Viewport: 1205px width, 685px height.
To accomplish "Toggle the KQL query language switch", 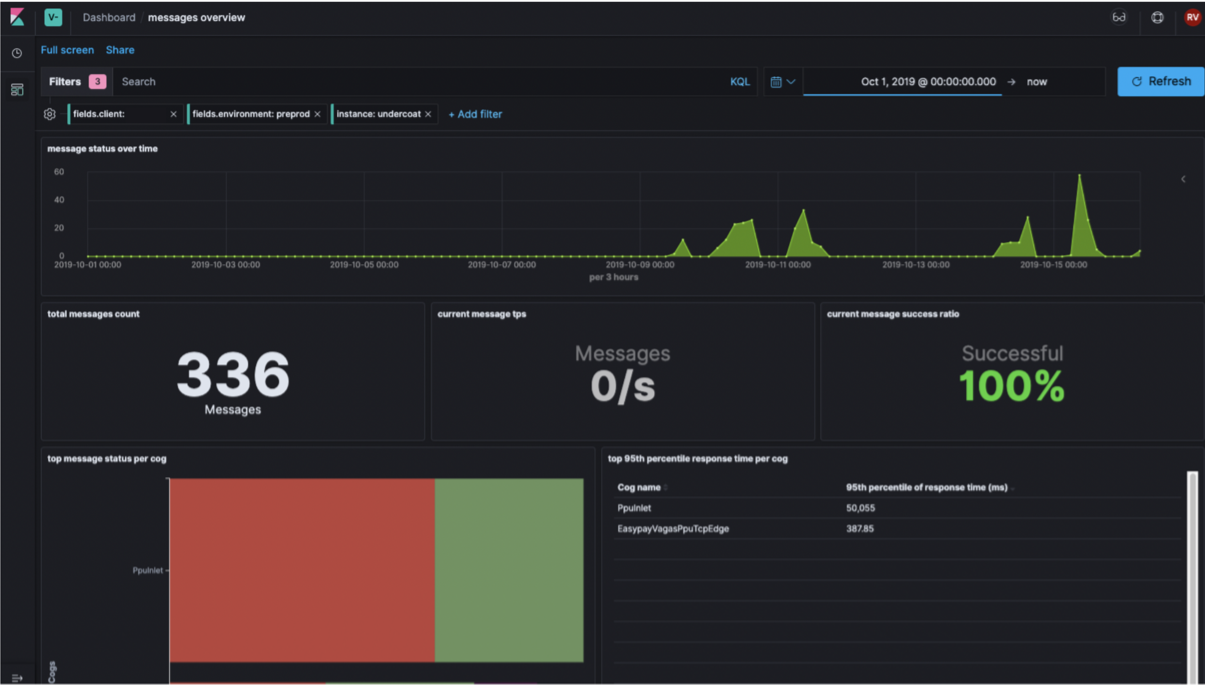I will coord(739,82).
